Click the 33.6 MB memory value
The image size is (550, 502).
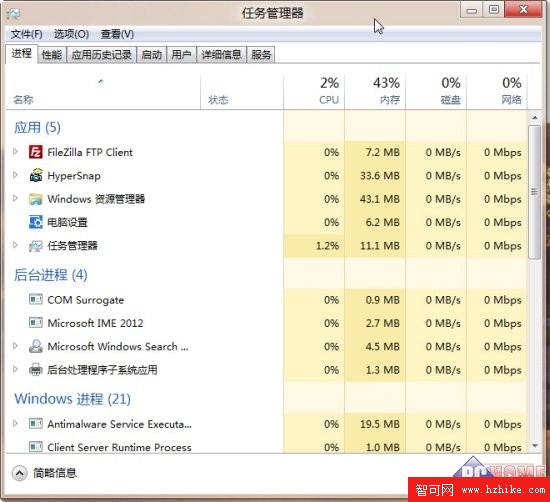pyautogui.click(x=380, y=176)
